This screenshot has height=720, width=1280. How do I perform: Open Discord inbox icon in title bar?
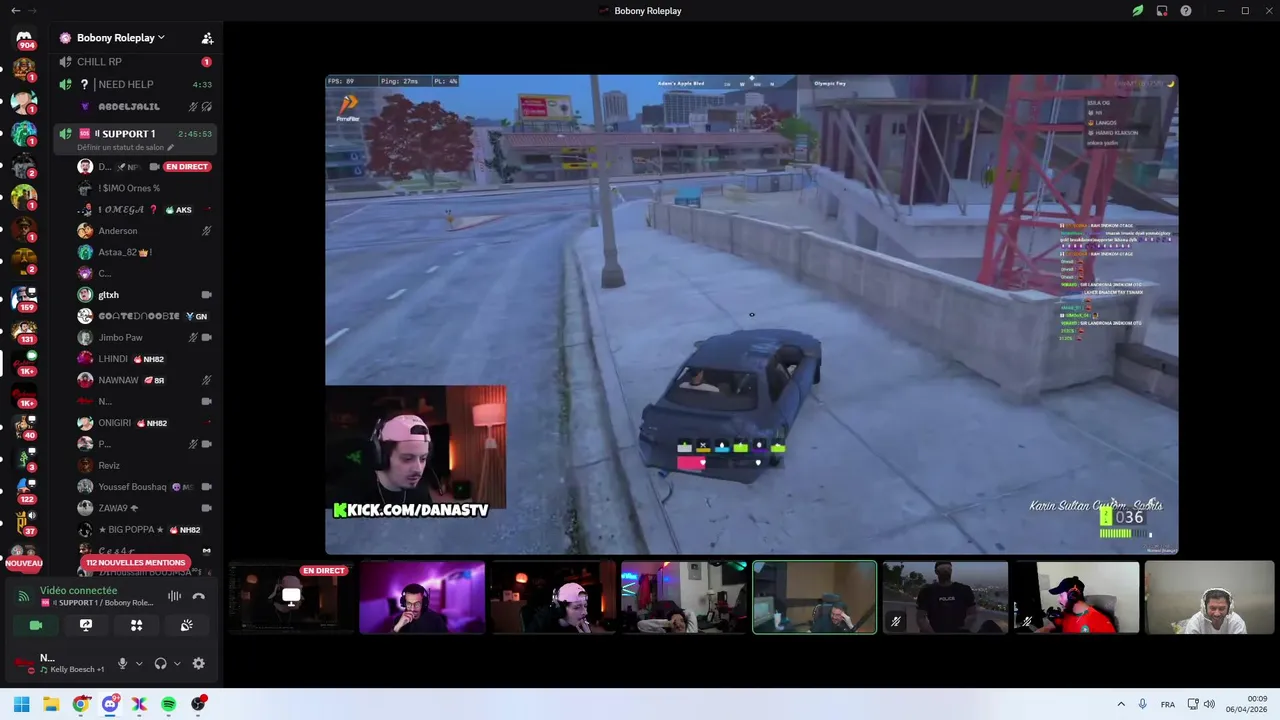(x=1162, y=10)
